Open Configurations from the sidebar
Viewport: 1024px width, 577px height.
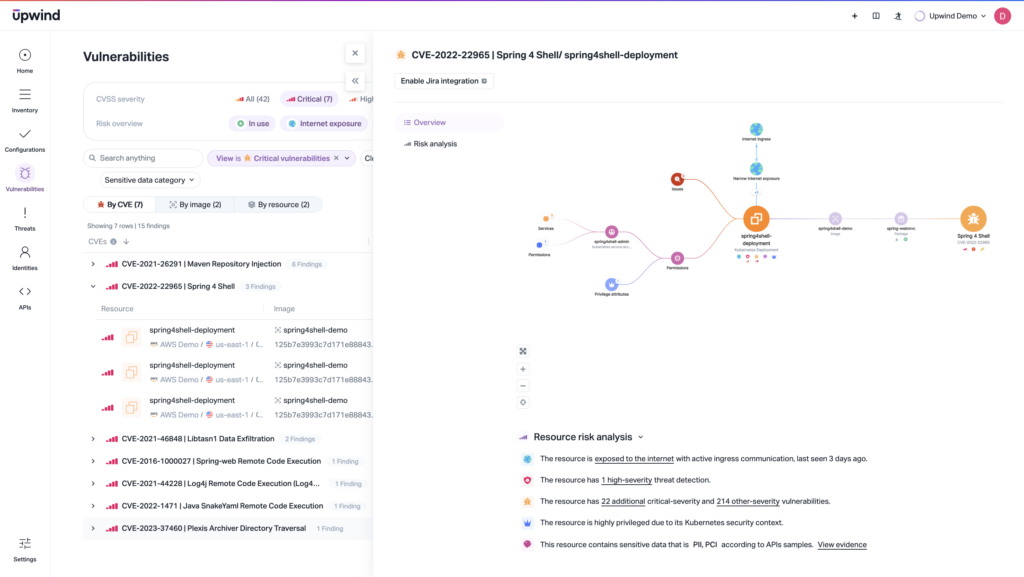tap(25, 140)
